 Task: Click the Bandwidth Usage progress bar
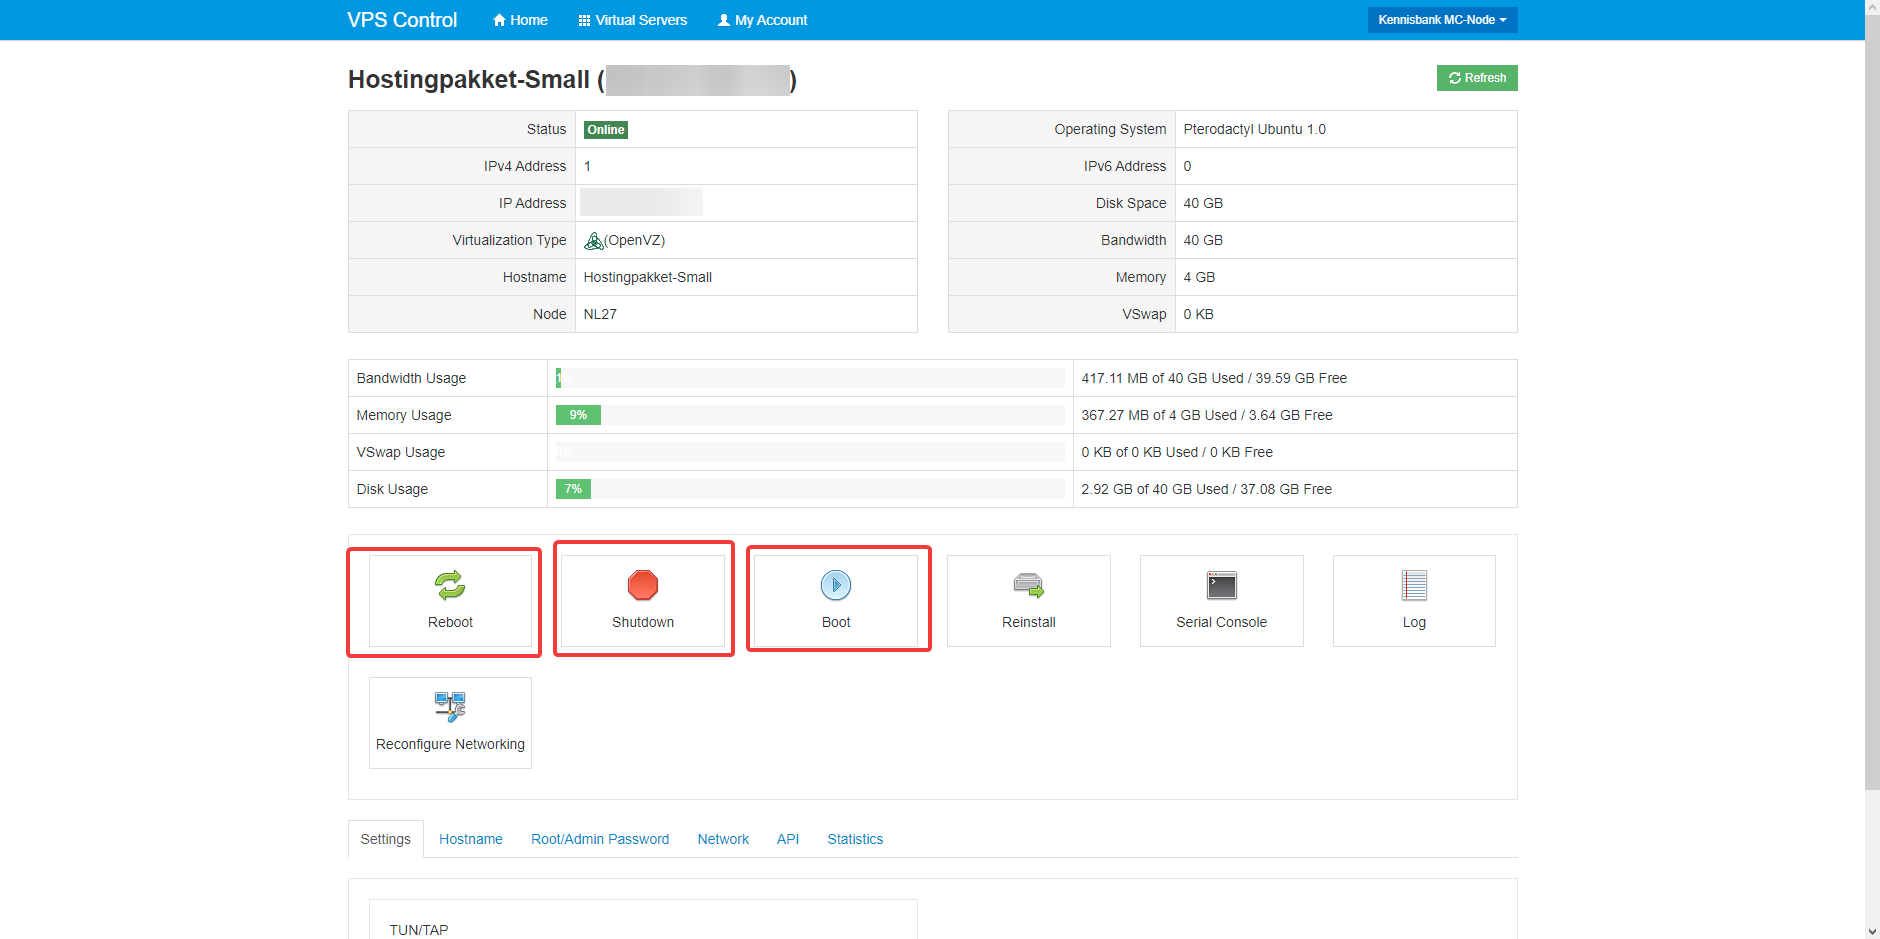(810, 378)
